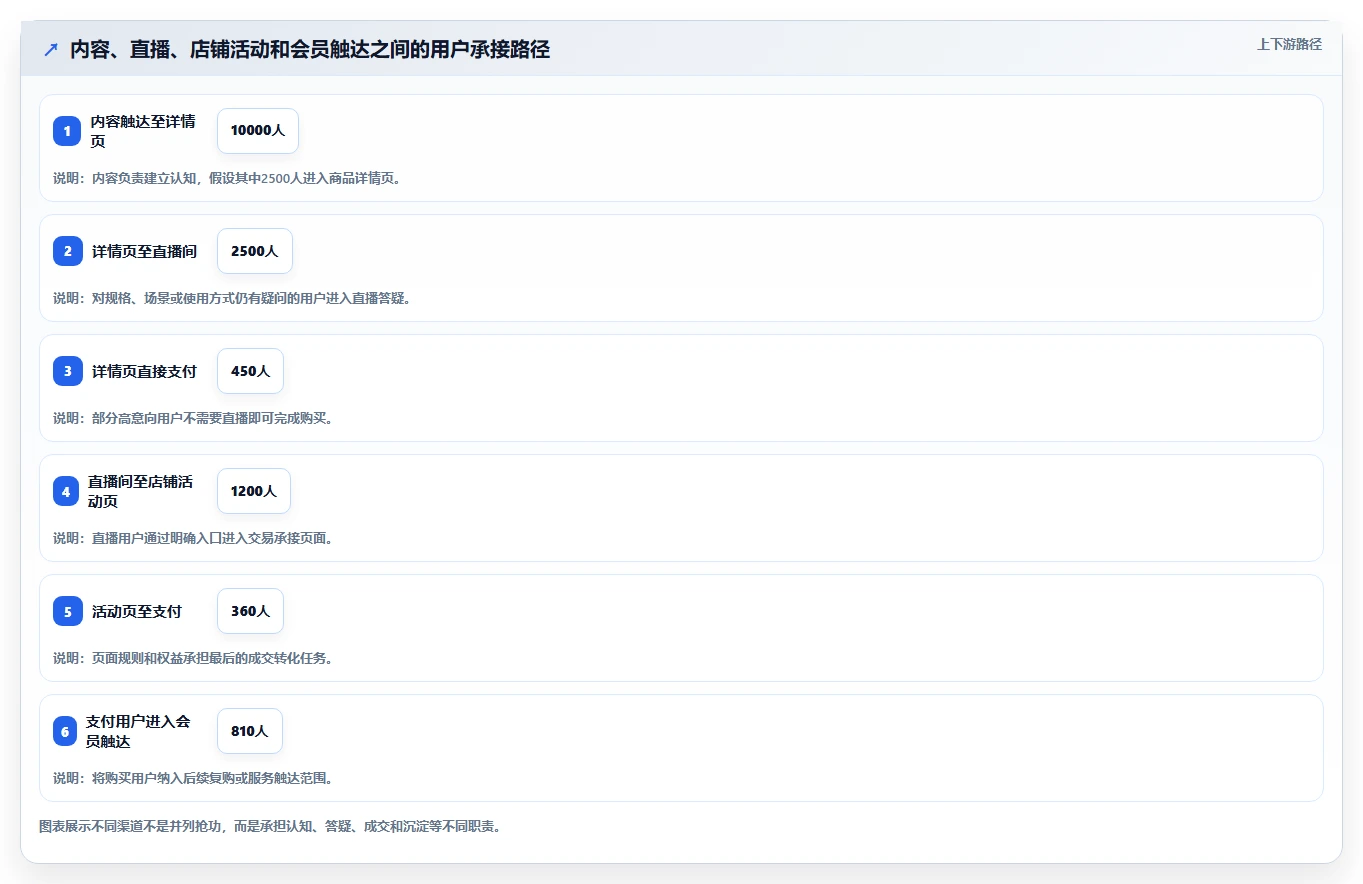Click the note about 页面规则和权益
Image resolution: width=1363 pixels, height=884 pixels.
pos(193,658)
